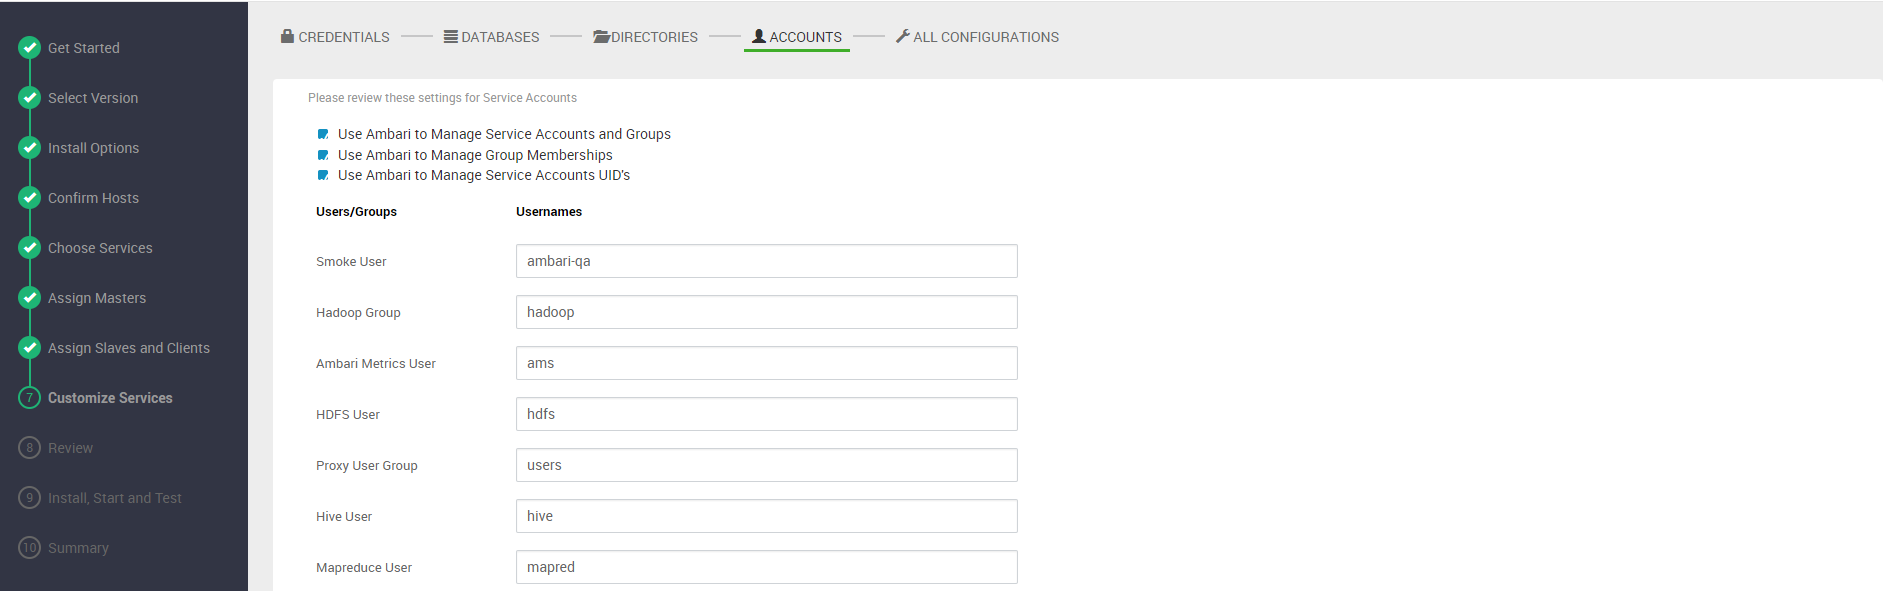
Task: Toggle Manage Group Memberships checkbox
Action: 323,155
